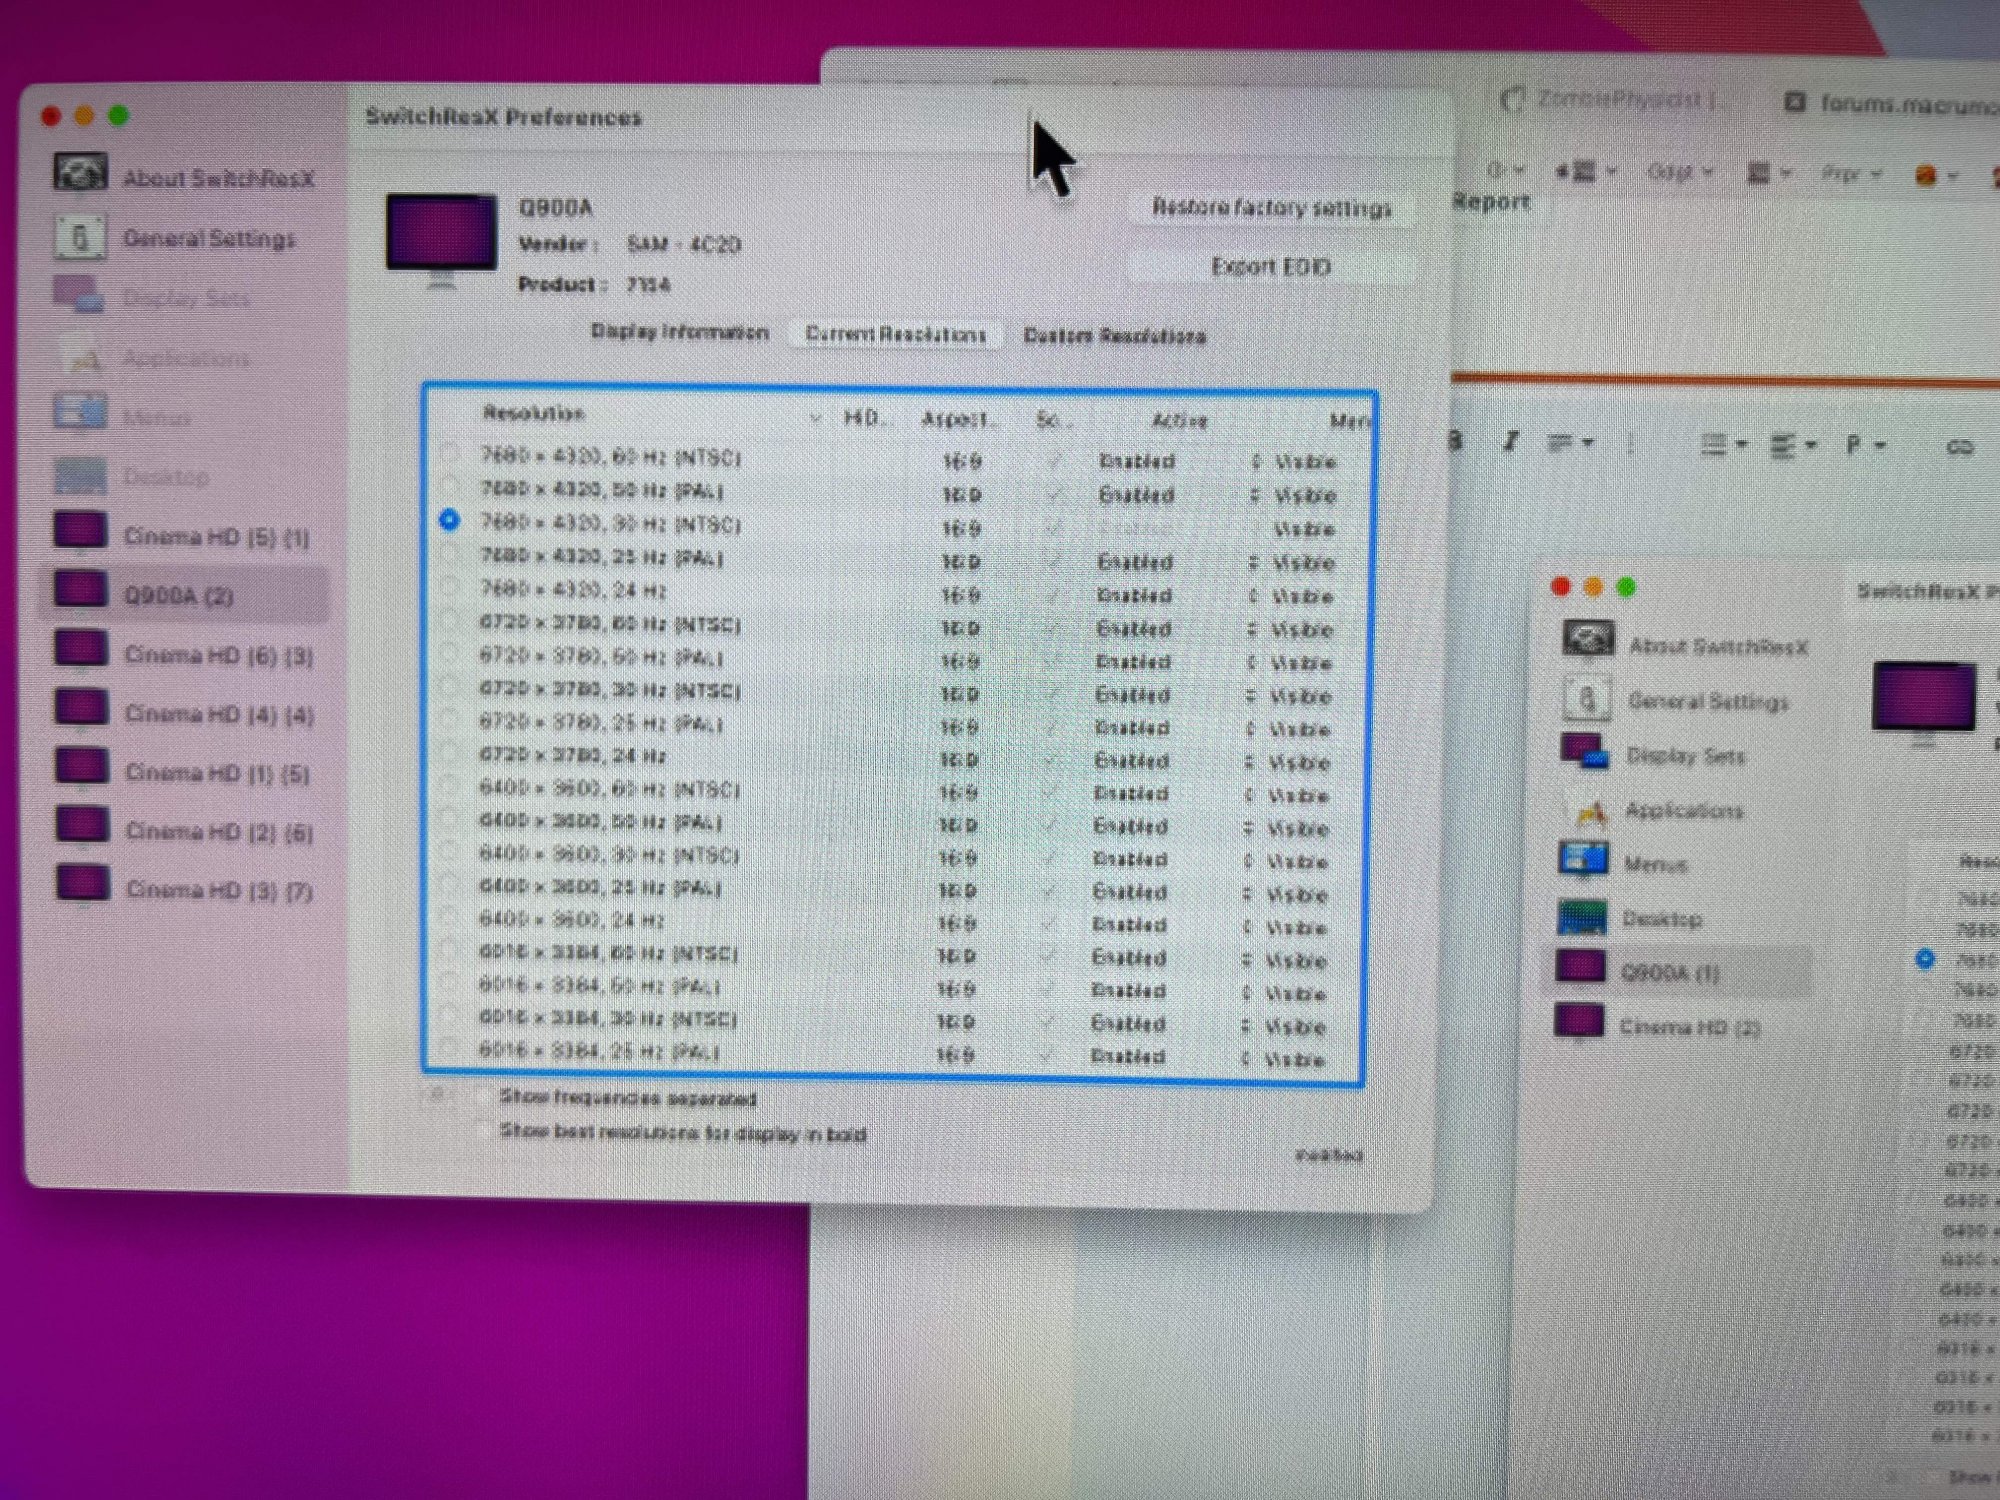The height and width of the screenshot is (1500, 2000).
Task: Open About SwitchResX in front sidebar
Action: click(x=218, y=178)
